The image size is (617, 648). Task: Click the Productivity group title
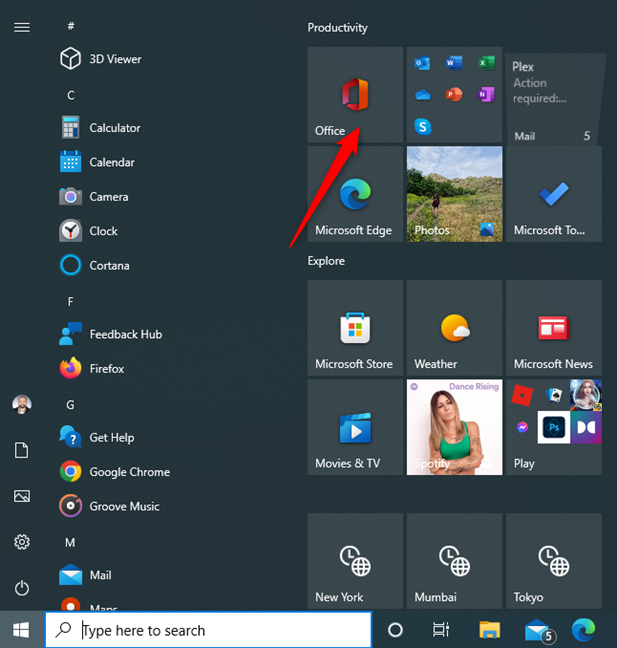point(337,28)
